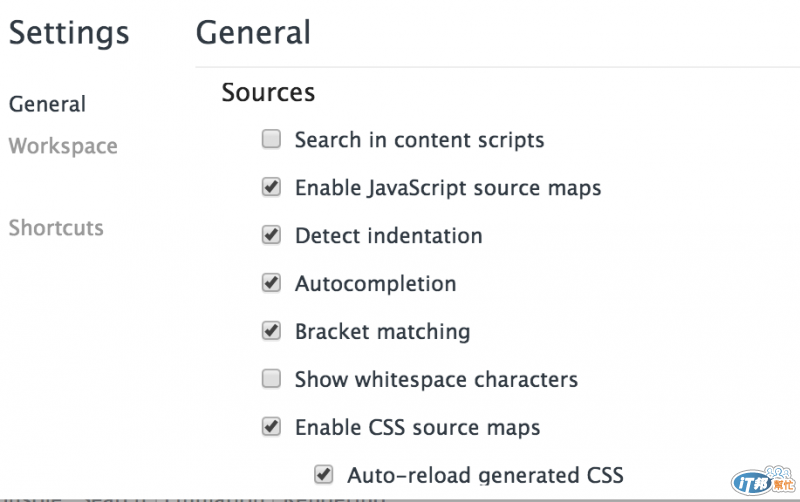Switch to the Workspace settings tab
This screenshot has height=502, width=800.
[63, 146]
